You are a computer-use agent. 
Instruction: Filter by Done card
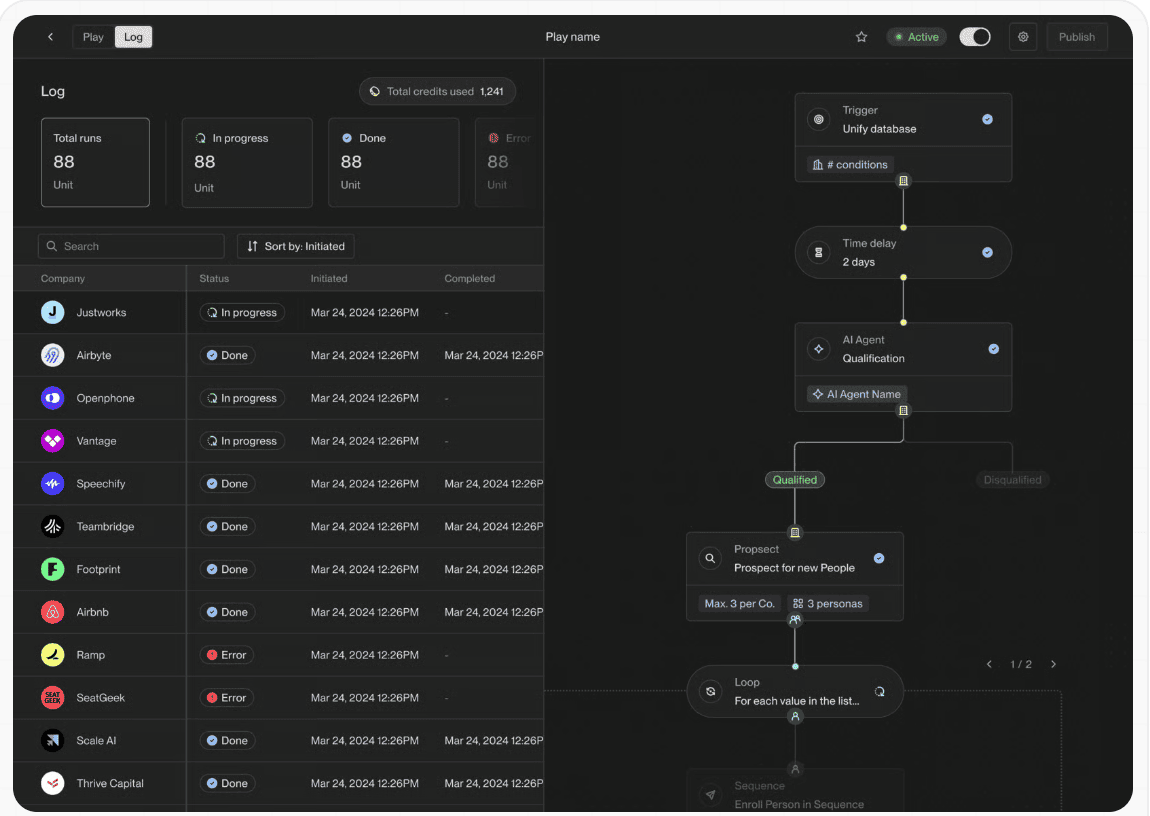[394, 162]
